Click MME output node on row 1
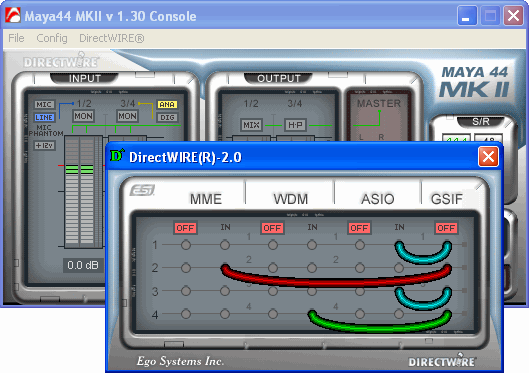Screen dimensions: 529x373 [x=186, y=245]
